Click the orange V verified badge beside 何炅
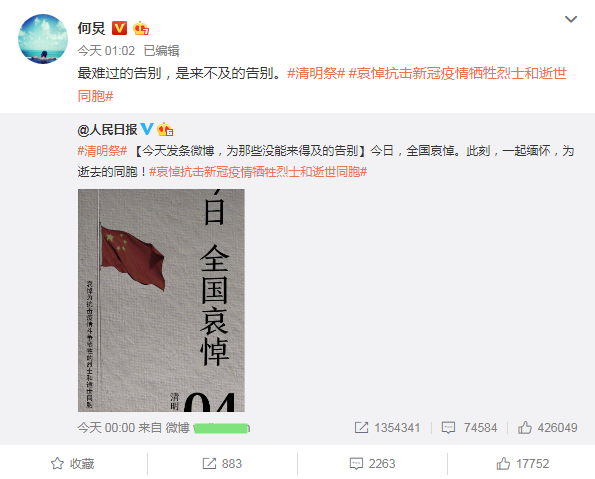595x479 pixels. (x=120, y=28)
